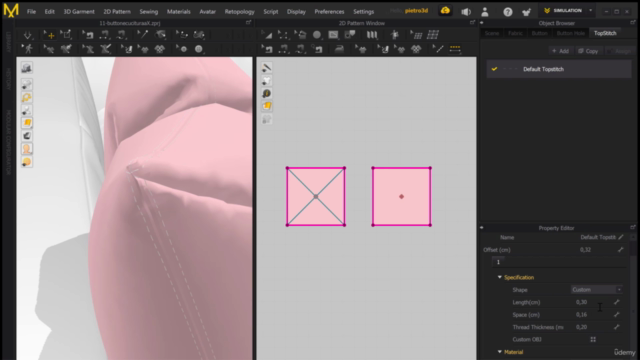Toggle the yellow-check on Default Topstitch row

coord(494,69)
